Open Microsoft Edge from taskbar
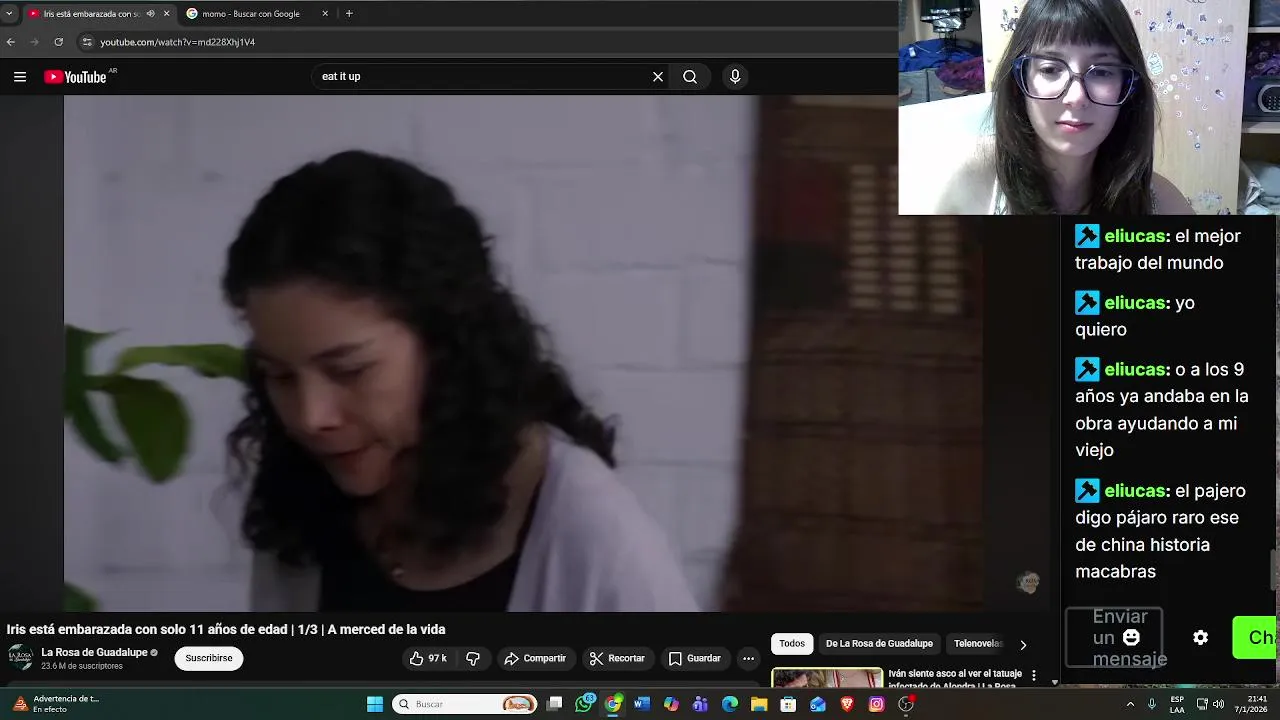 pyautogui.click(x=730, y=704)
